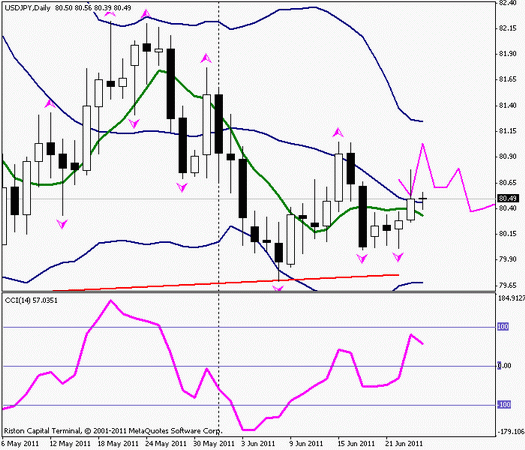The width and height of the screenshot is (525, 450).
Task: Click the 184.9127 CCI scale maximum
Action: coord(512,298)
